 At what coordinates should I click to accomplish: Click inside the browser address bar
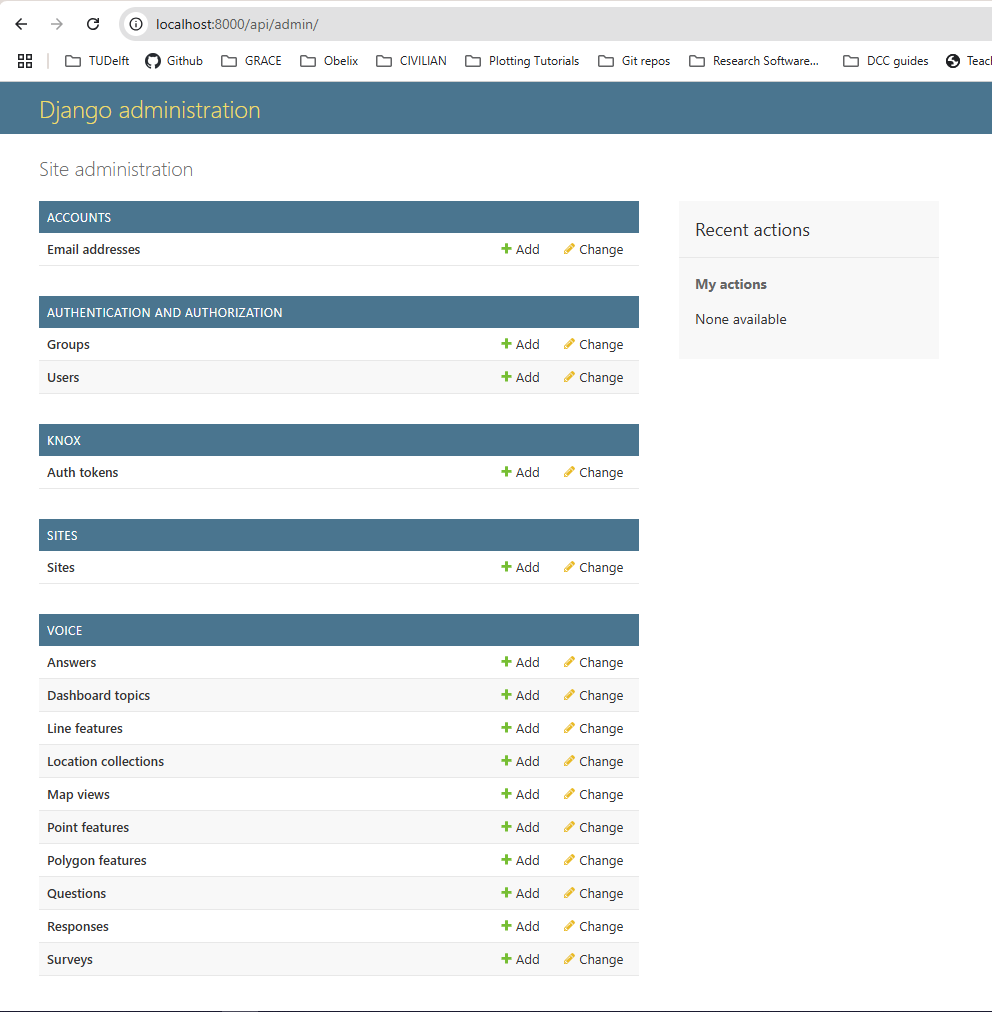[300, 24]
